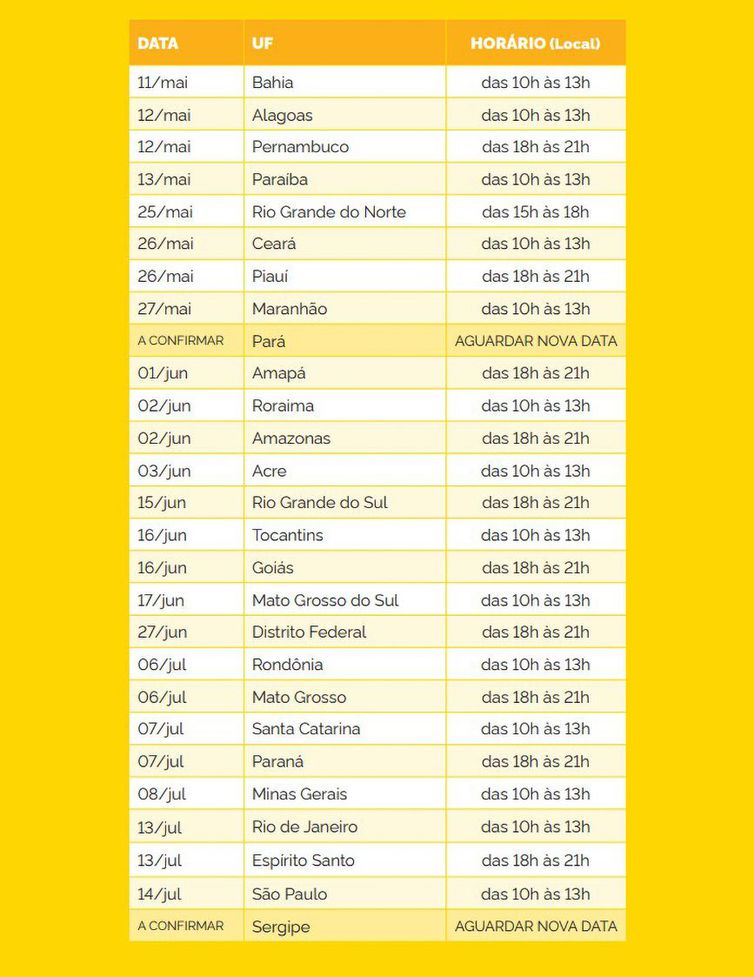Click the Distrito Federal cell
The height and width of the screenshot is (977, 754).
pyautogui.click(x=309, y=632)
